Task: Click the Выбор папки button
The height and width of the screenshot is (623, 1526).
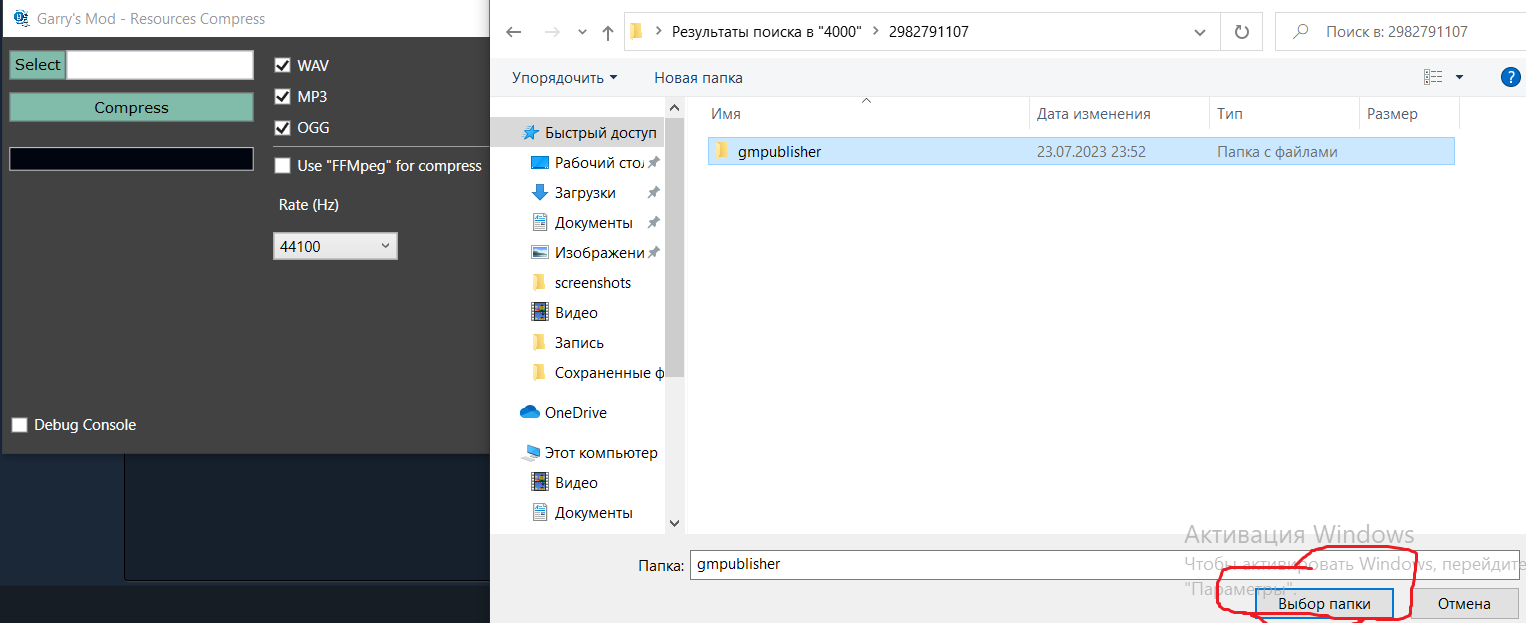Action: (x=1324, y=604)
